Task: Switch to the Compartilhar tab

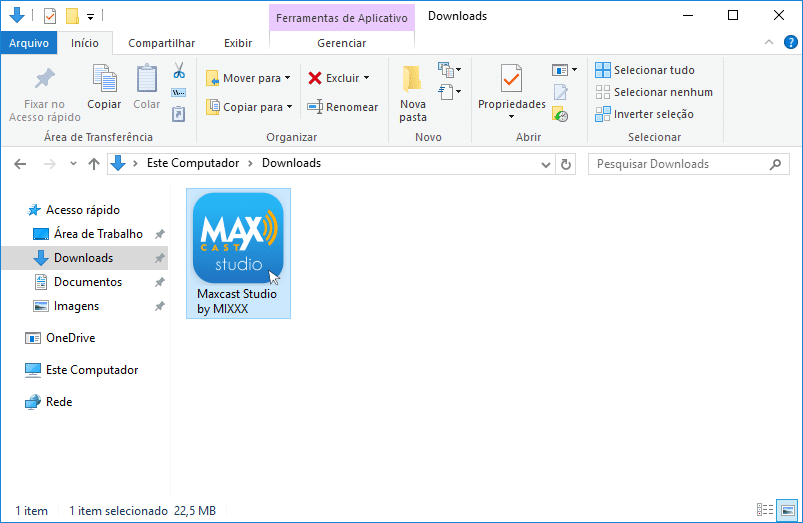Action: [161, 43]
